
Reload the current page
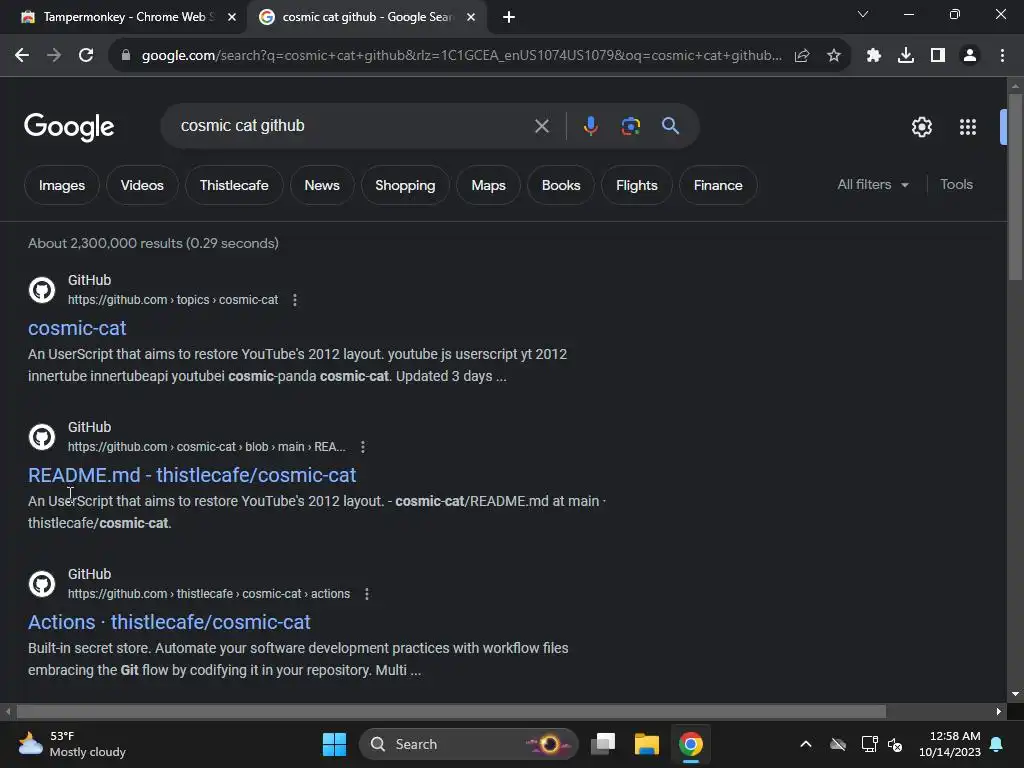point(86,56)
